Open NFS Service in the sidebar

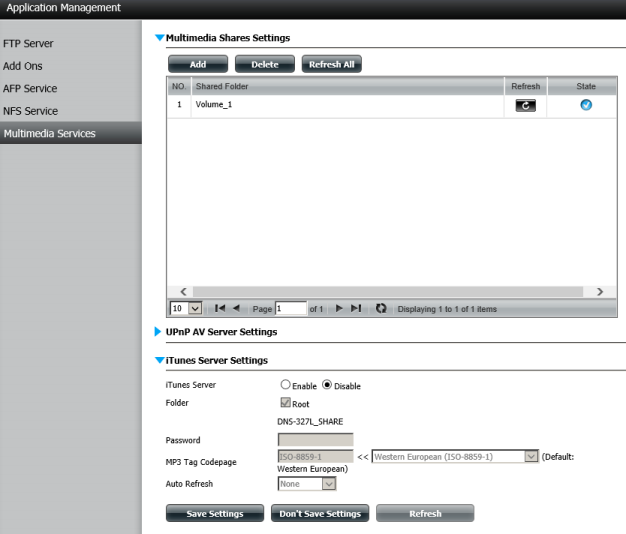click(31, 111)
